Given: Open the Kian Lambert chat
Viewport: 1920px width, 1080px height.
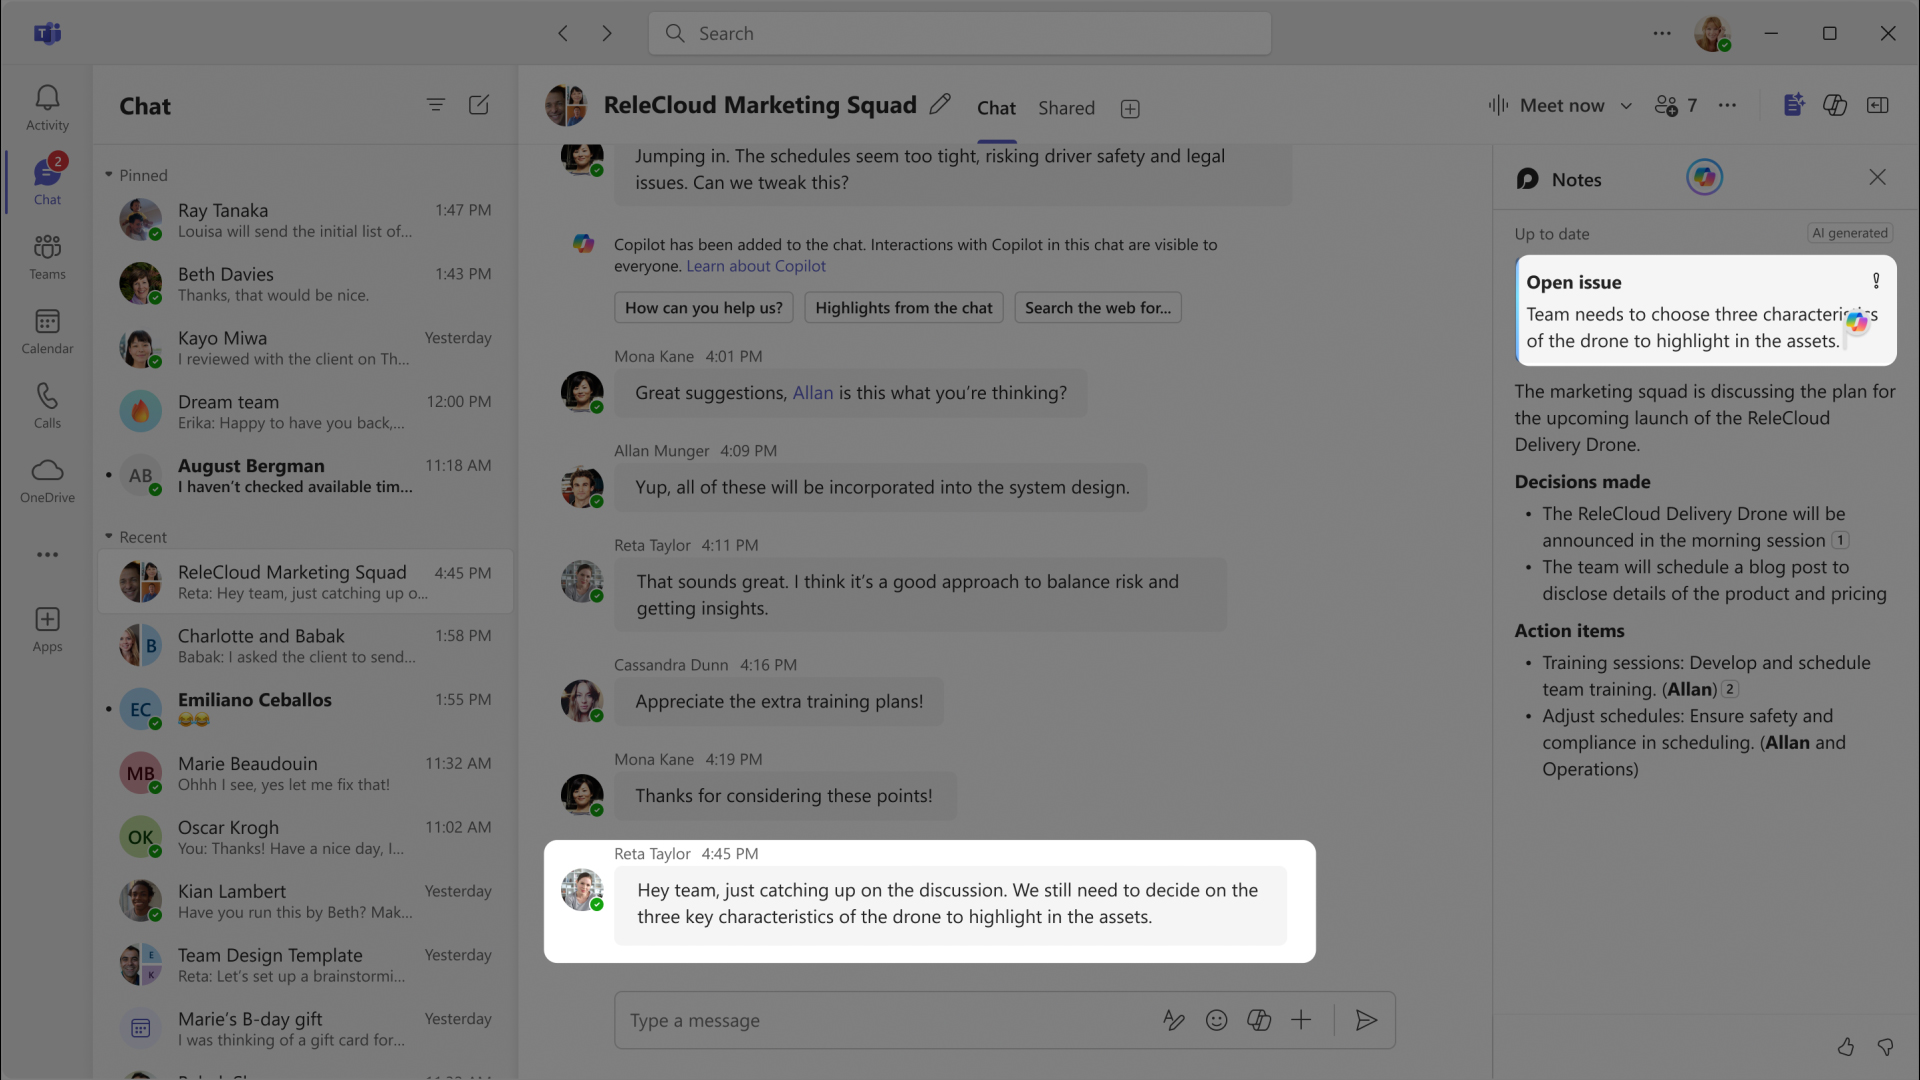Looking at the screenshot, I should pos(305,902).
